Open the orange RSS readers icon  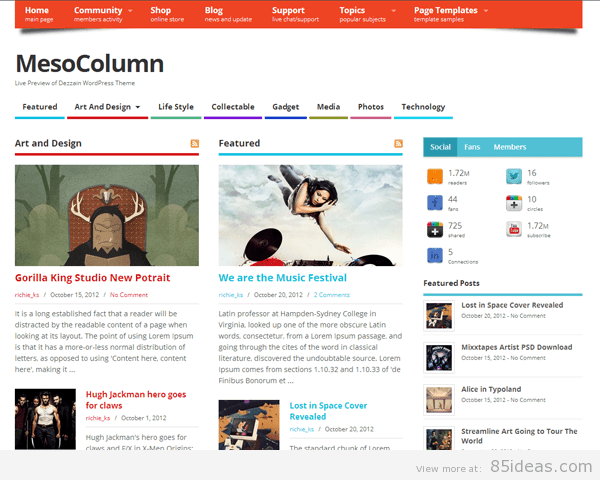(435, 176)
